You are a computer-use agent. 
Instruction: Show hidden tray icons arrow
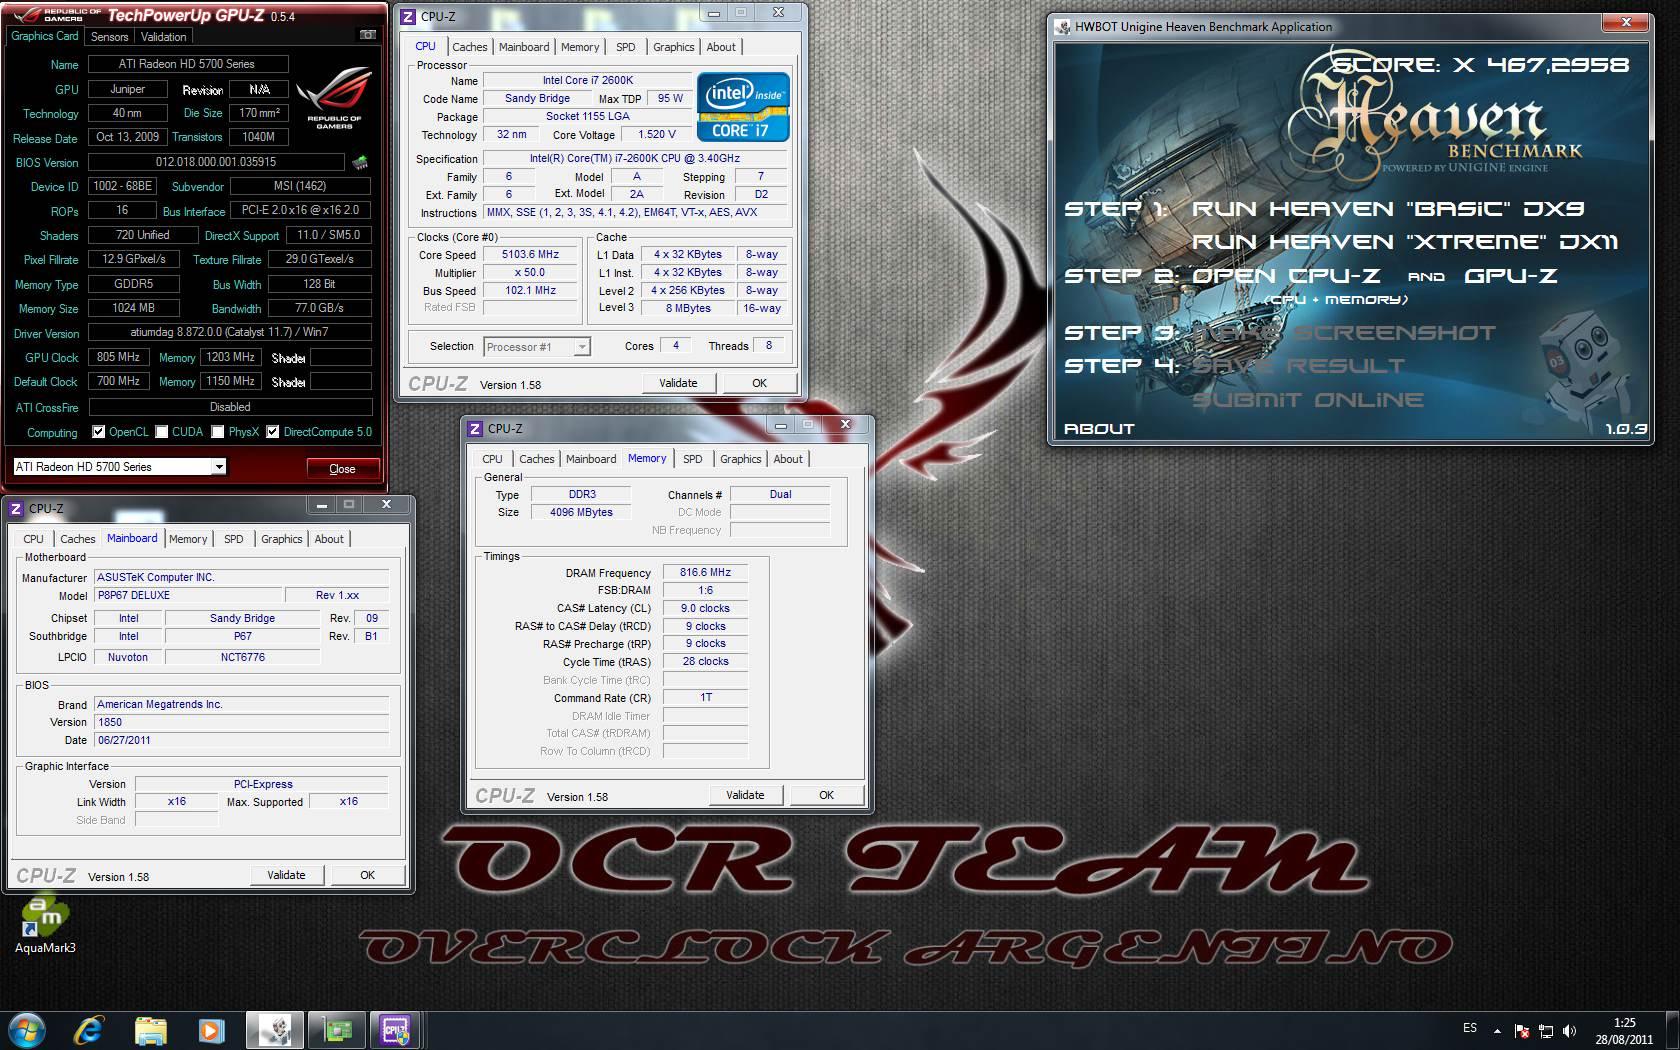coord(1497,1030)
